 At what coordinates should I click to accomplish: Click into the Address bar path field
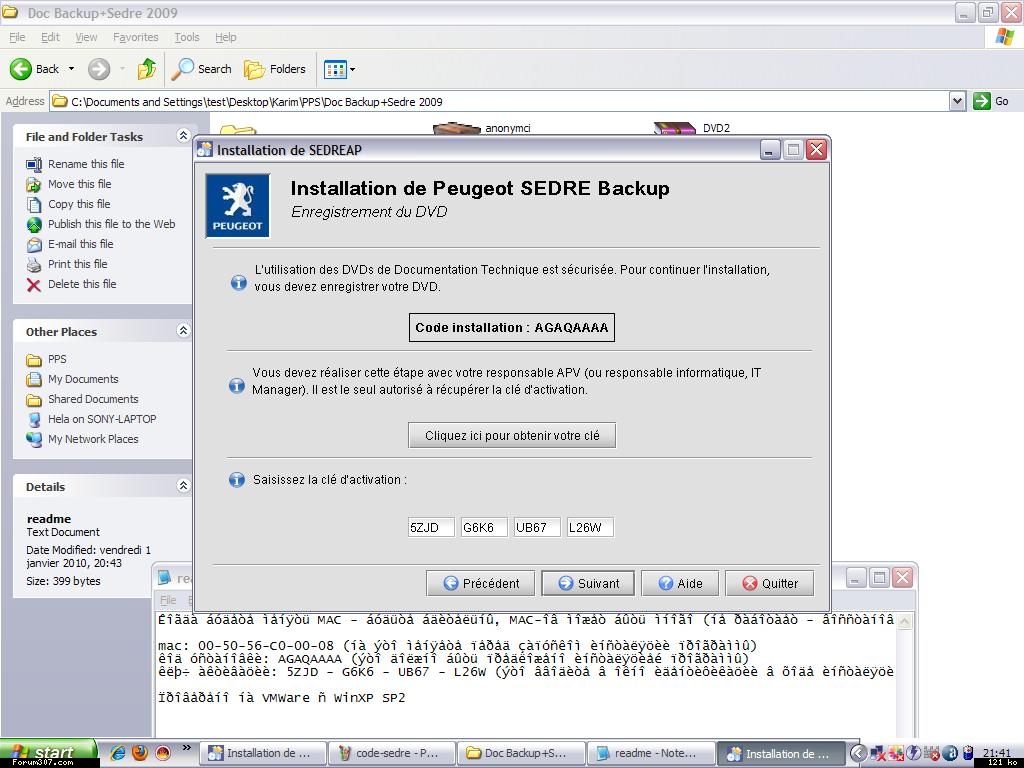(x=500, y=101)
